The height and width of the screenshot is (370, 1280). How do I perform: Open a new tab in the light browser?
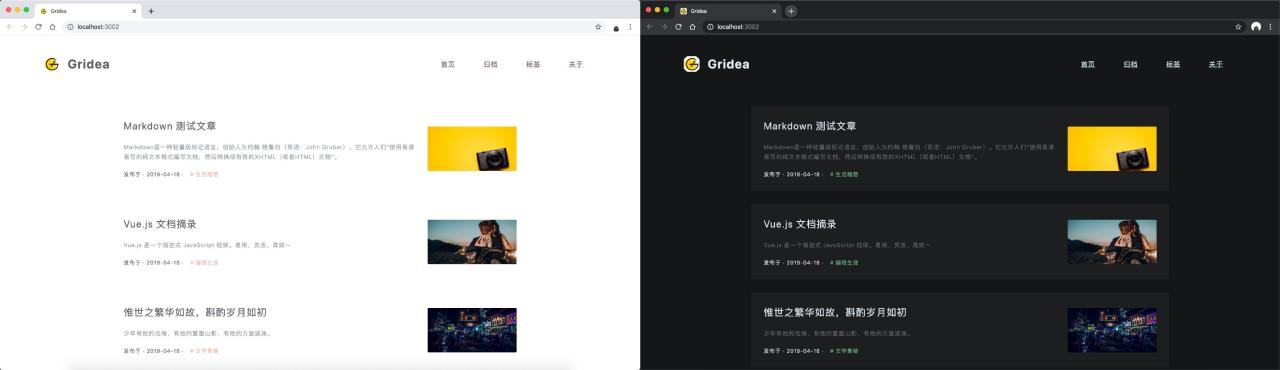pyautogui.click(x=151, y=11)
